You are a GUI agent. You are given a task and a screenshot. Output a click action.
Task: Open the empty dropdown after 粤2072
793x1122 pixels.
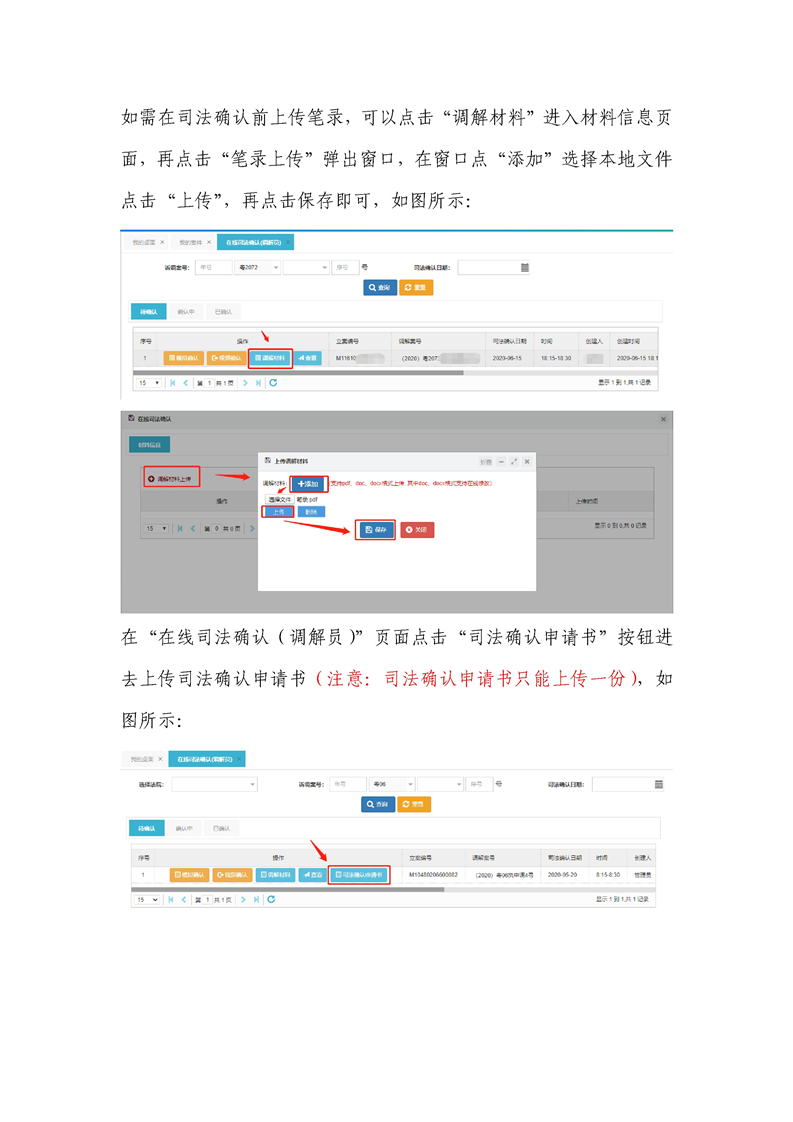coord(306,268)
